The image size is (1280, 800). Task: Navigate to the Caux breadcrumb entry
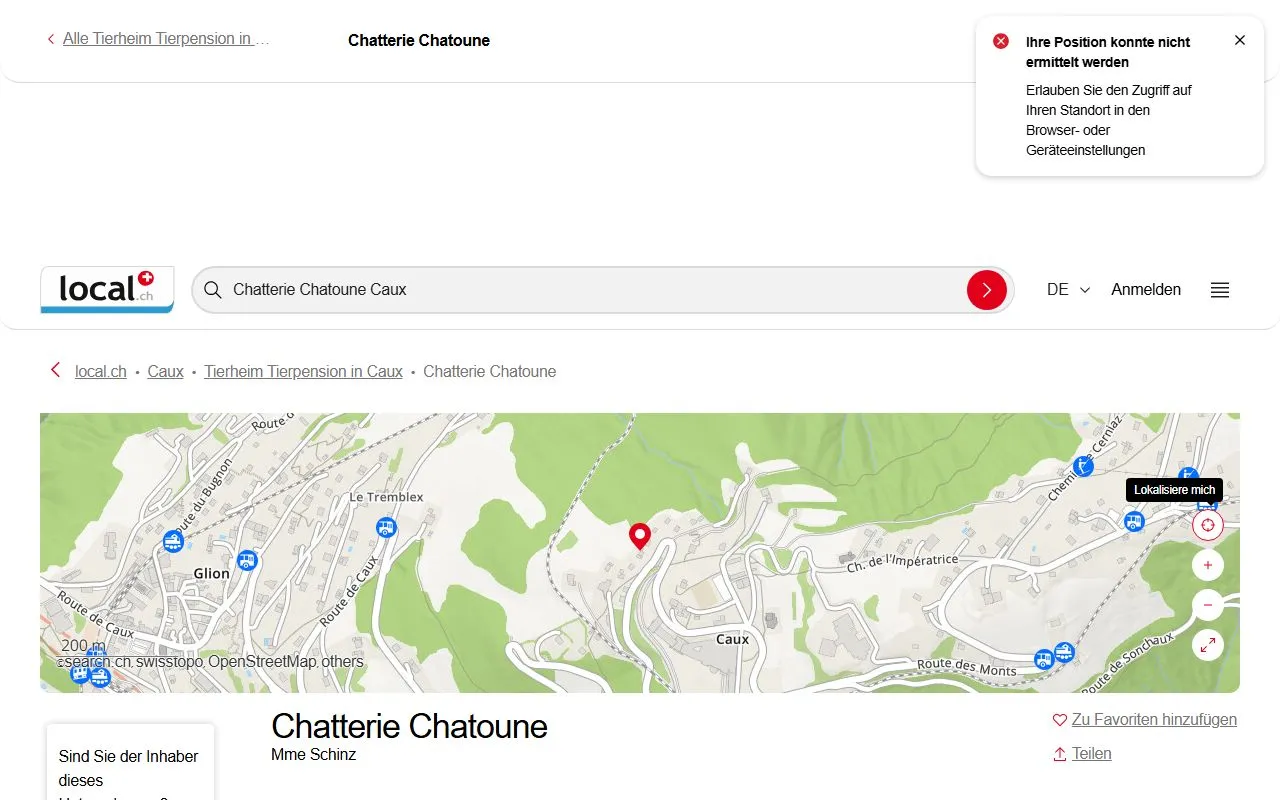165,371
